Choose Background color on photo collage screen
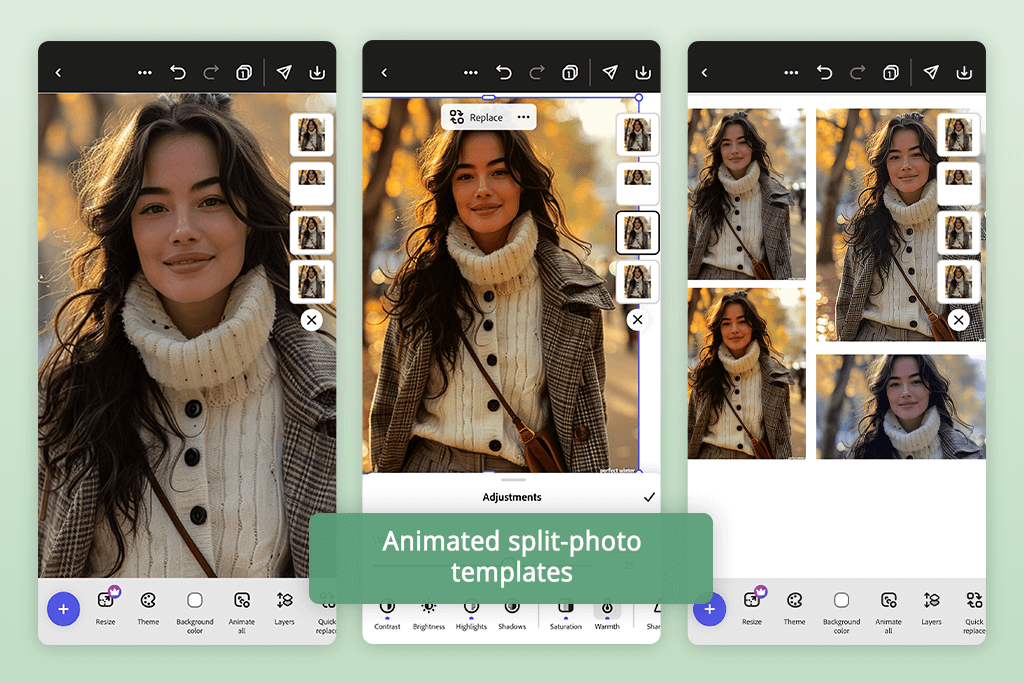The height and width of the screenshot is (683, 1024). point(841,612)
